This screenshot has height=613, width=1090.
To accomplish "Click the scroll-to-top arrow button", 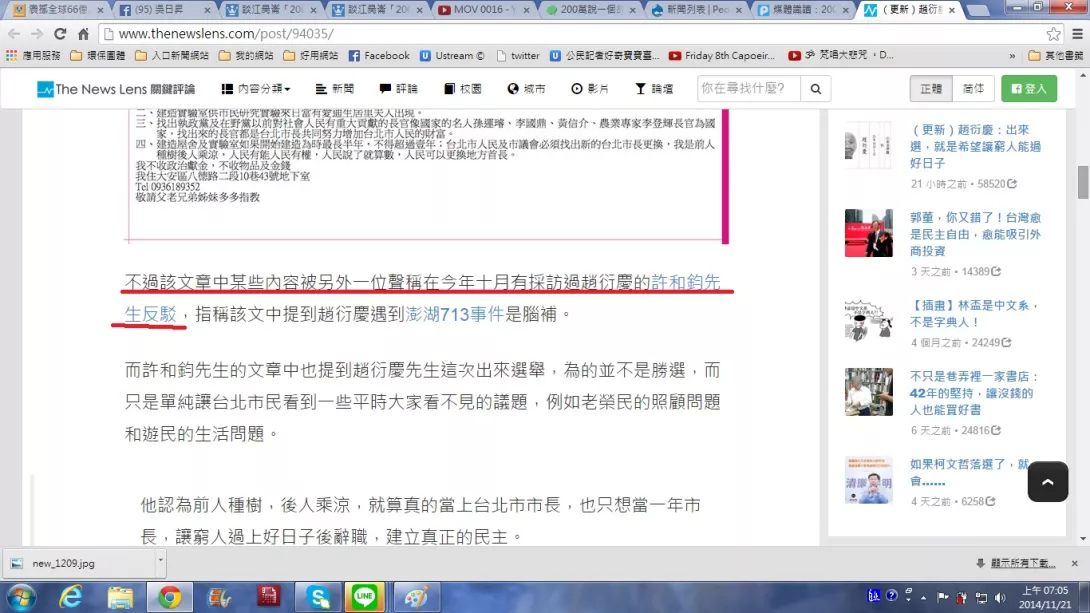I will (1048, 482).
